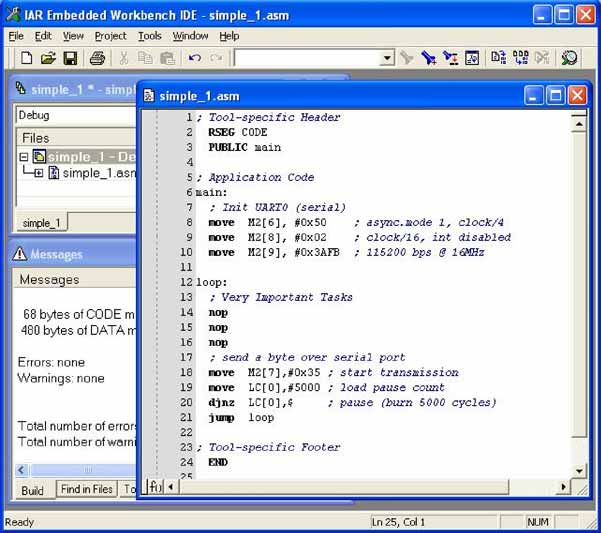Screen dimensions: 601x533
Task: Click the Compile icon in the toolbar
Action: coord(497,59)
